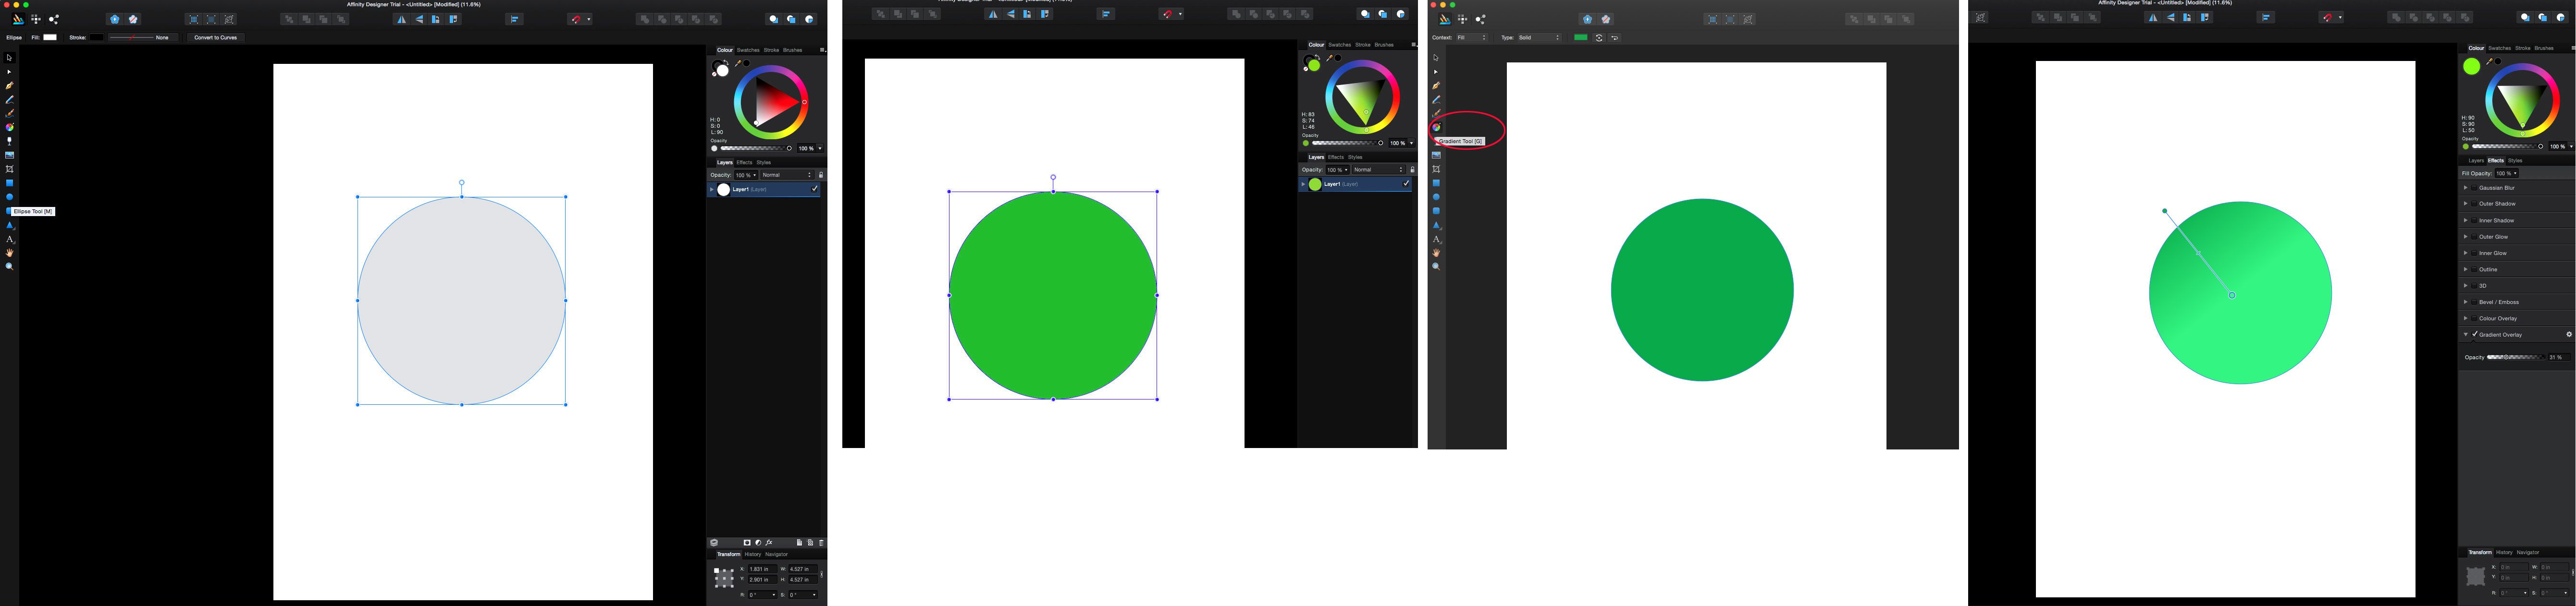Enable the Outer Shadow effect checkbox
The height and width of the screenshot is (606, 2576).
coord(2474,204)
